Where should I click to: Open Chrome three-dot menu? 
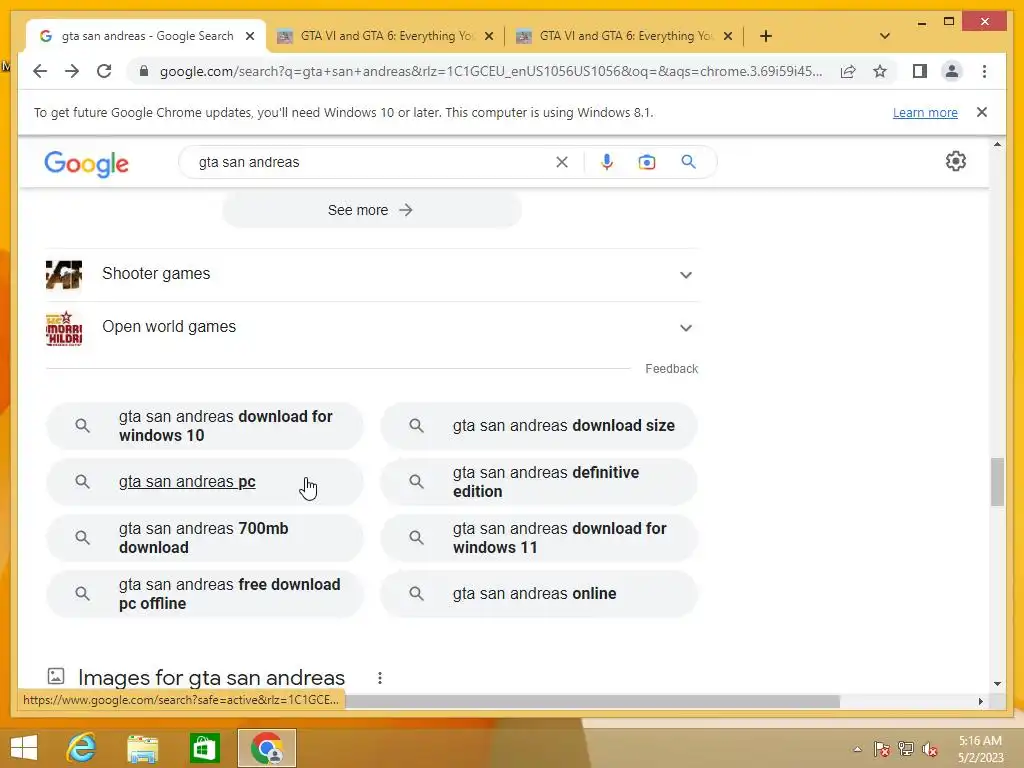click(984, 71)
